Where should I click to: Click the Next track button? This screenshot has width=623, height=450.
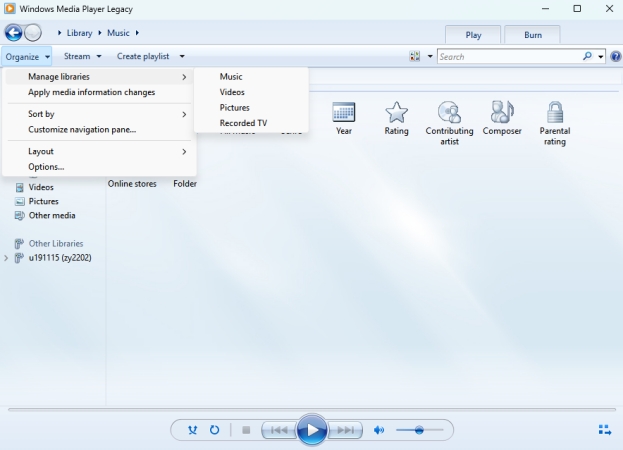pos(345,430)
